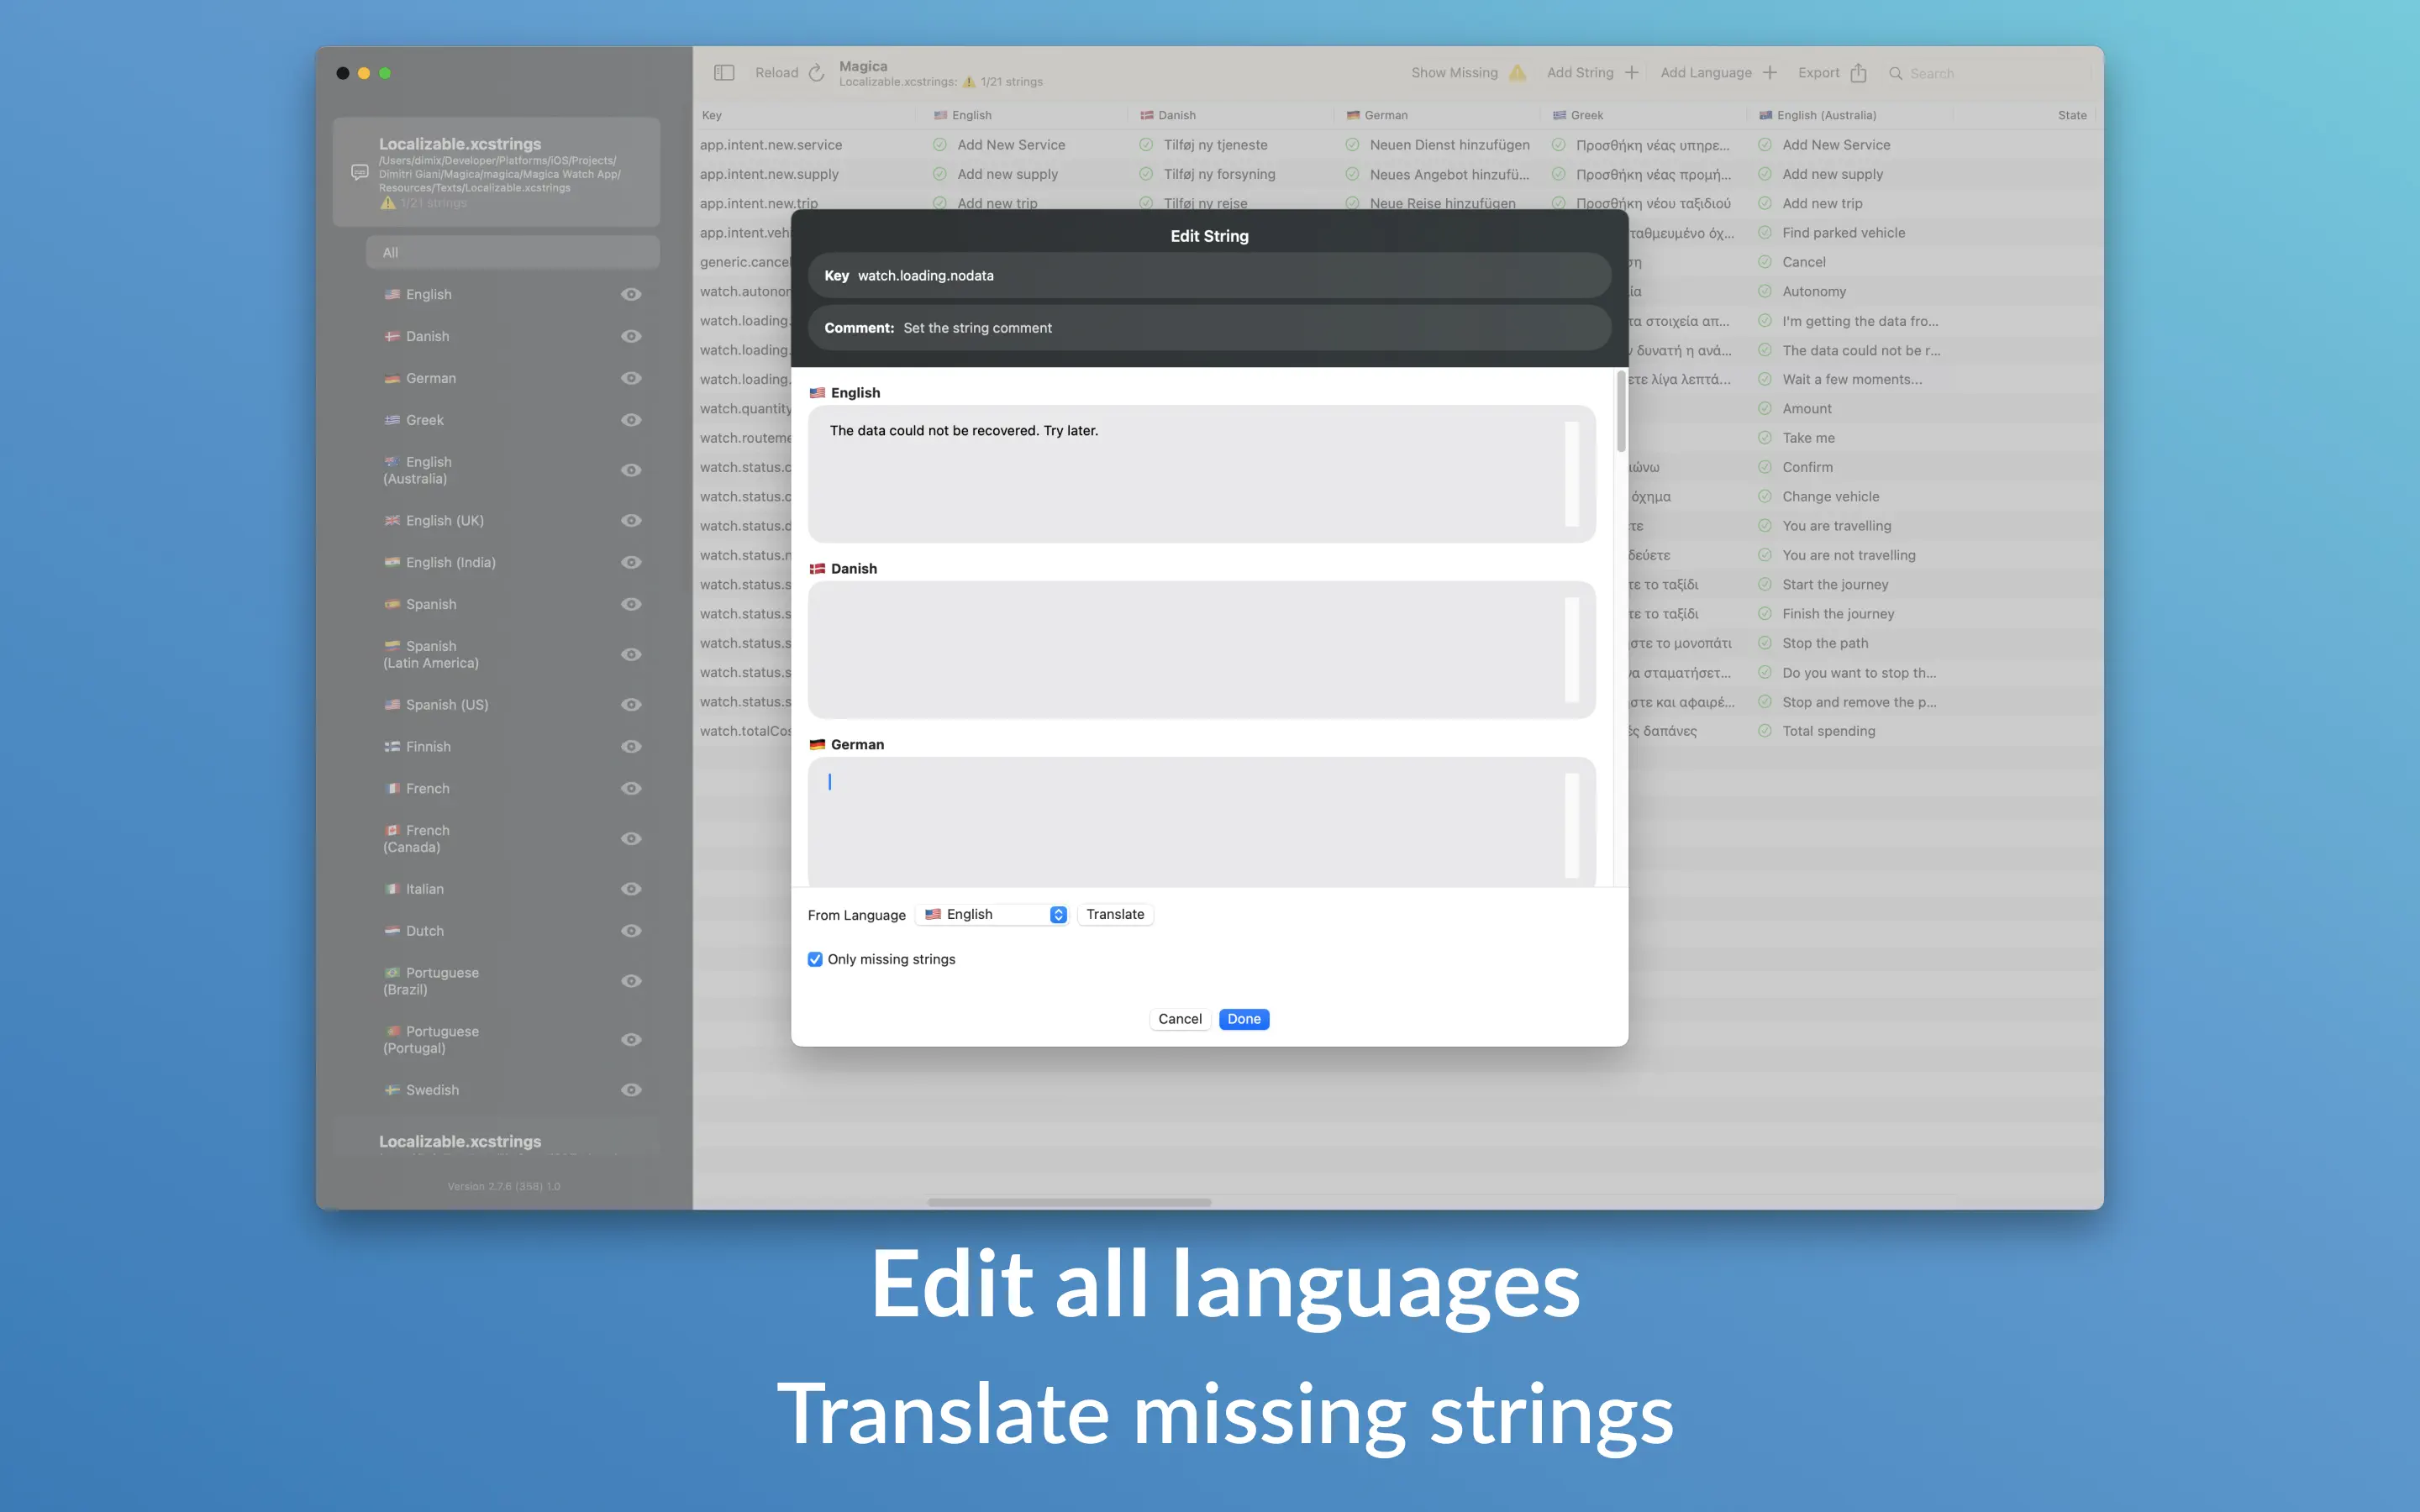Toggle the sidebar panel icon
The width and height of the screenshot is (2420, 1512).
click(x=724, y=73)
